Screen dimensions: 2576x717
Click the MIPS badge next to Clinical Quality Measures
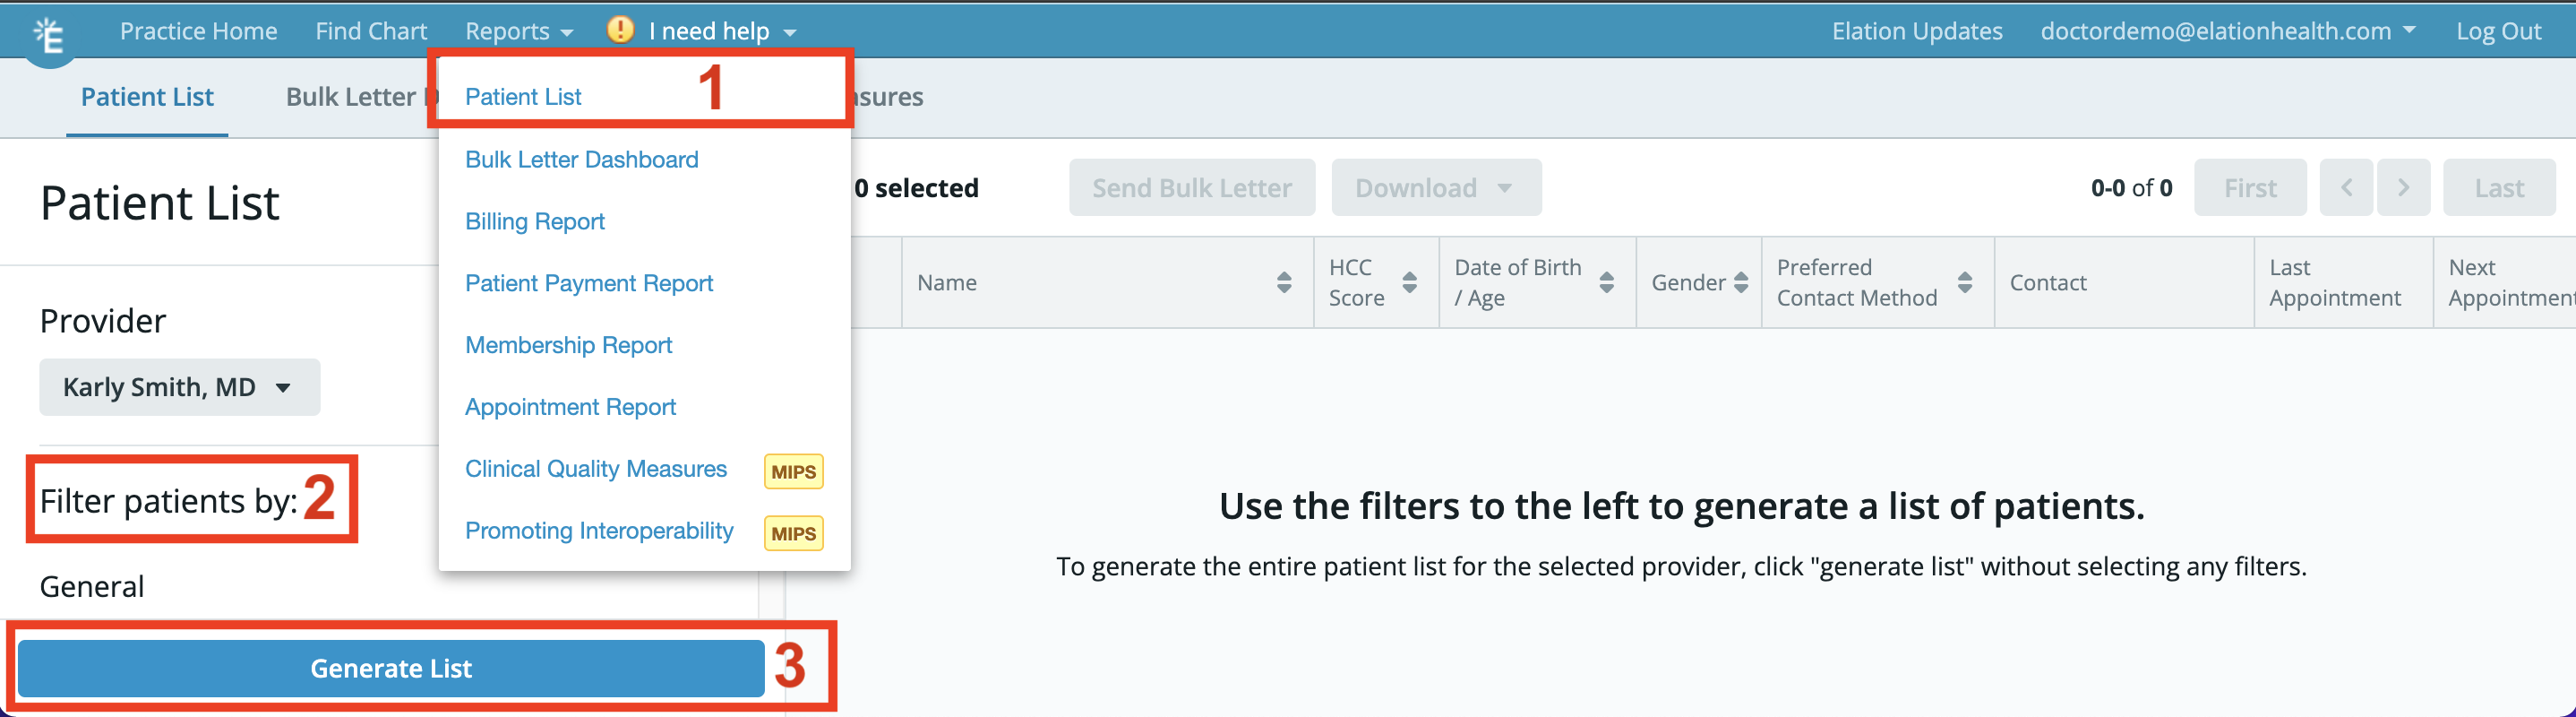792,470
